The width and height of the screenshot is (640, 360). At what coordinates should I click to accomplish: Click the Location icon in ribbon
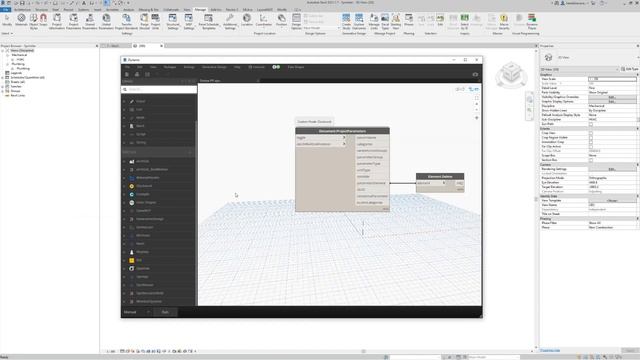tap(247, 20)
